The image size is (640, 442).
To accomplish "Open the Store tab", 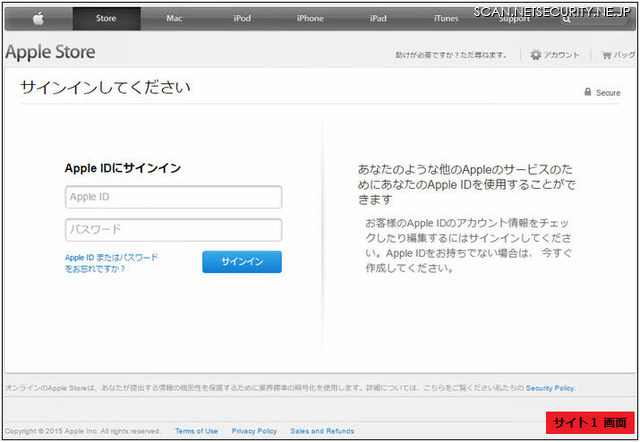I will tap(106, 18).
